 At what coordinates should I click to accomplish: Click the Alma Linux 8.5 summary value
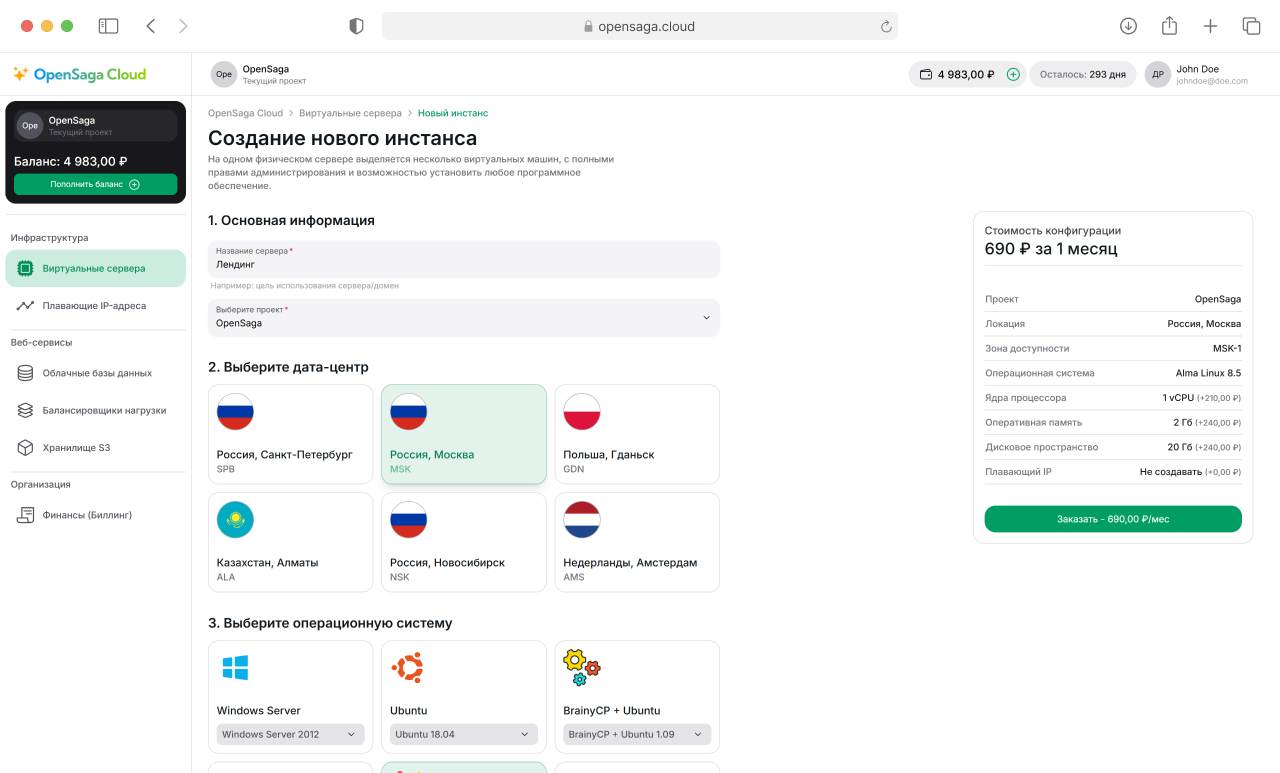pos(1208,373)
